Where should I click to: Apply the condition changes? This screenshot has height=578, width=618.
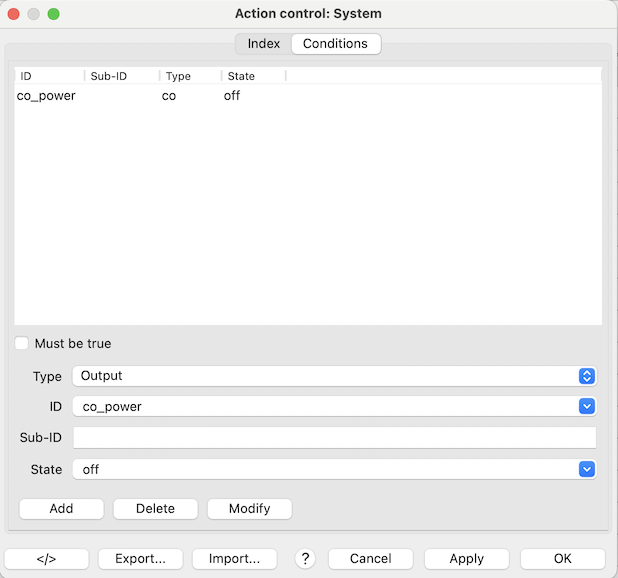click(466, 559)
